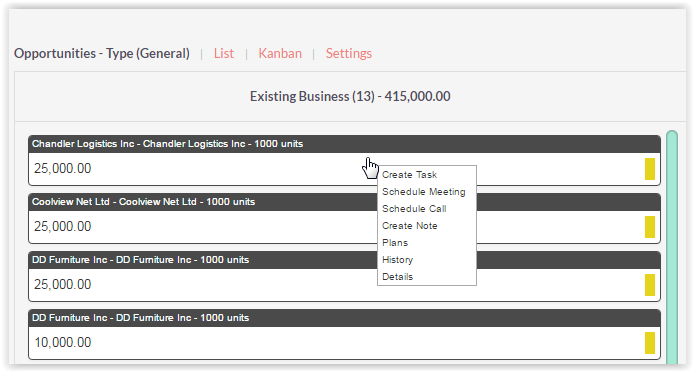Open Plans from context menu
The image size is (694, 372).
pos(395,243)
